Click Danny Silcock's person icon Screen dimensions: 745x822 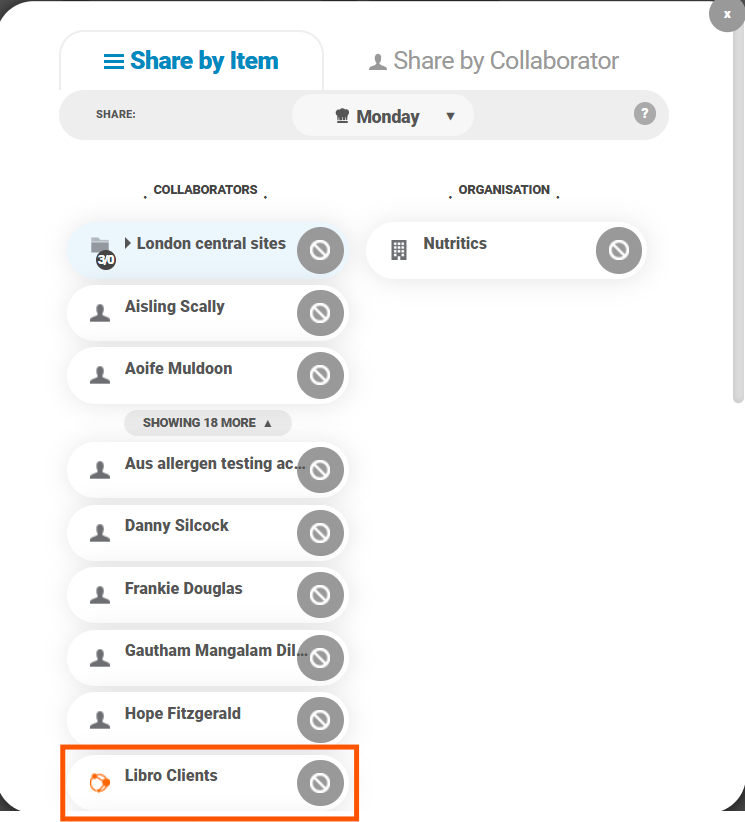(x=100, y=532)
